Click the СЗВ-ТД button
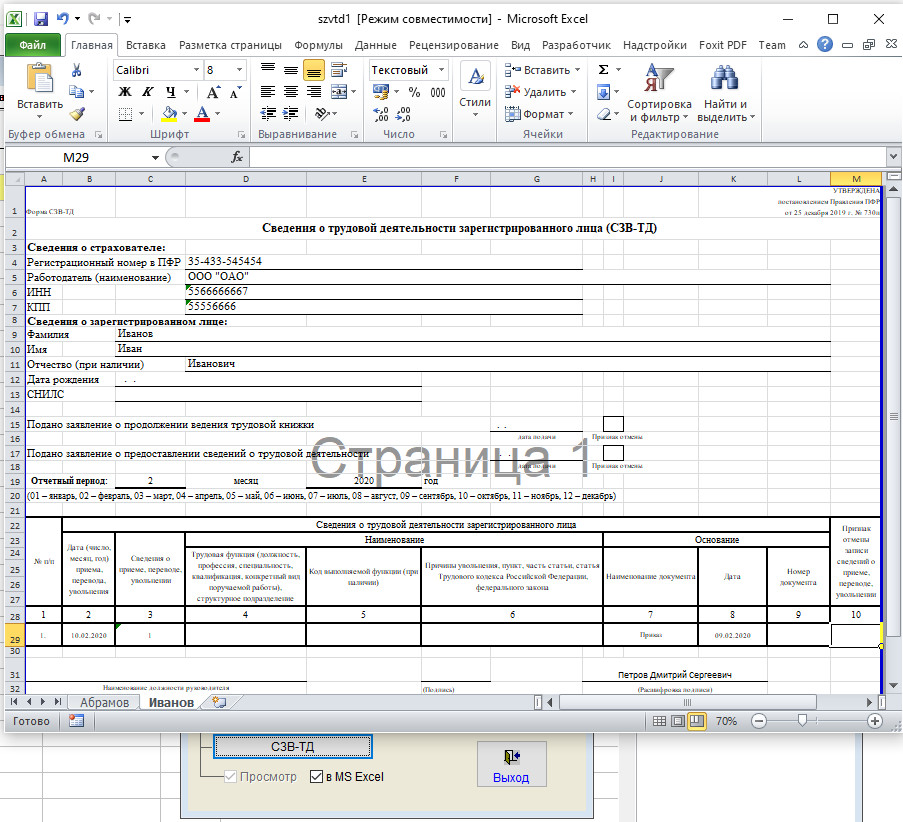Viewport: 903px width, 822px height. click(x=293, y=746)
